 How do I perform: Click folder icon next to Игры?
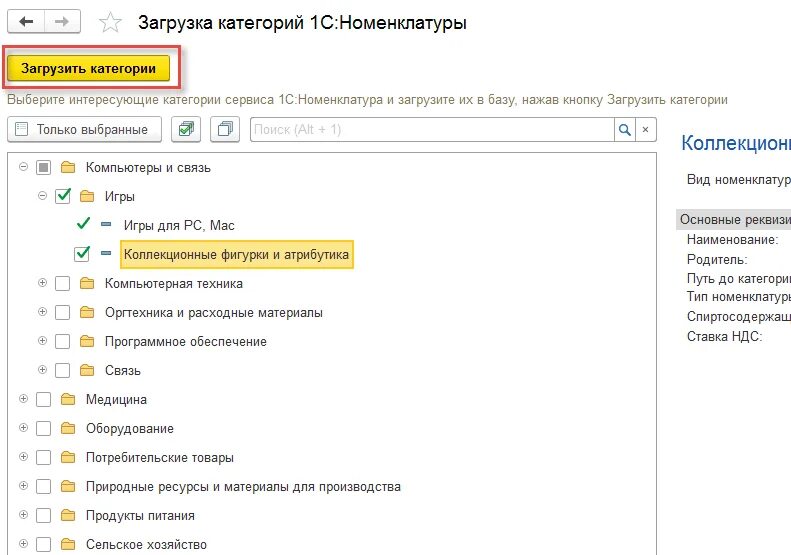tap(87, 196)
